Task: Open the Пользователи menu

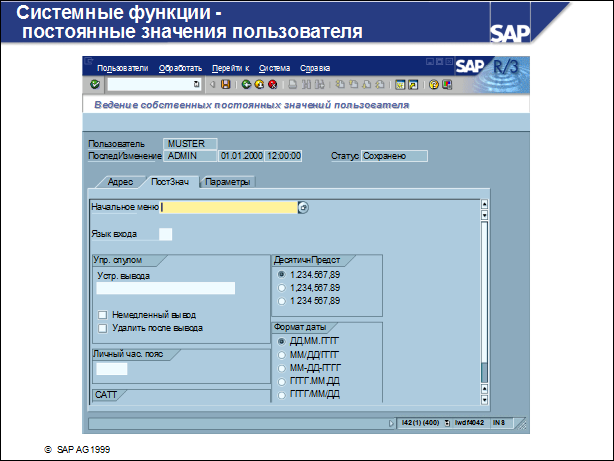Action: [122, 68]
